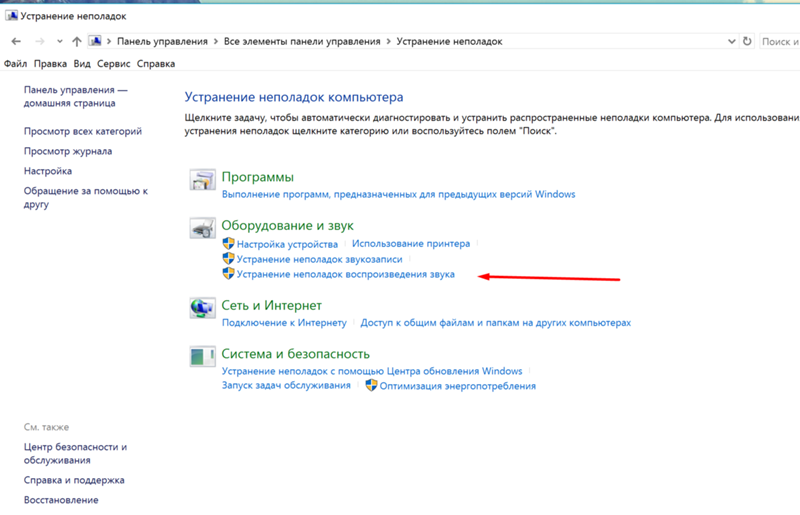Open Настройка in the sidebar
Screen dimensions: 800x515
[47, 171]
